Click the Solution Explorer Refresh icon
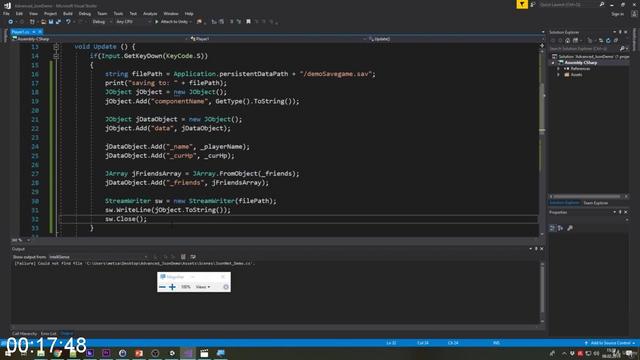 (x=608, y=40)
